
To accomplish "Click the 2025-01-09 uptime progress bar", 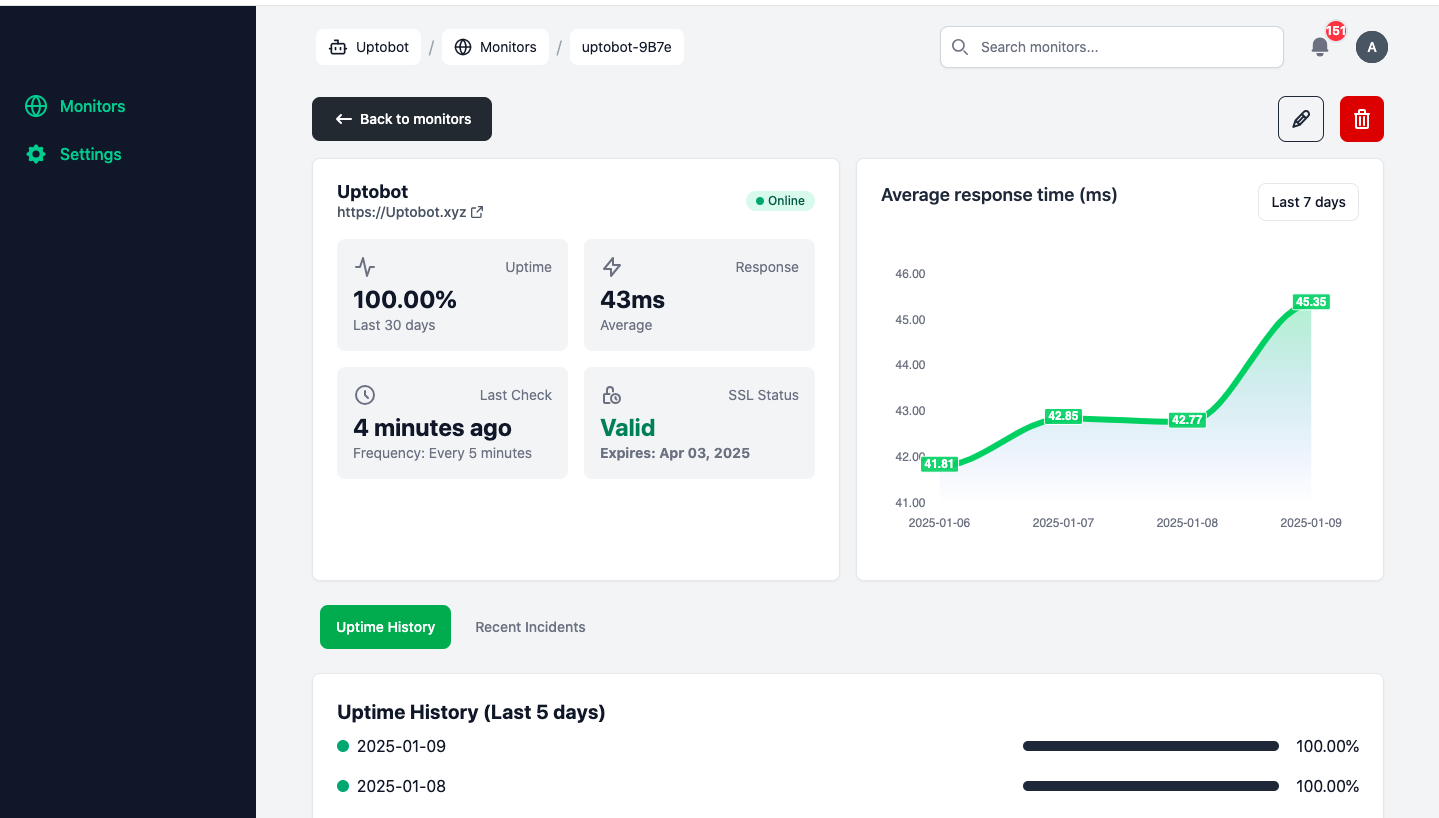I will 1151,746.
